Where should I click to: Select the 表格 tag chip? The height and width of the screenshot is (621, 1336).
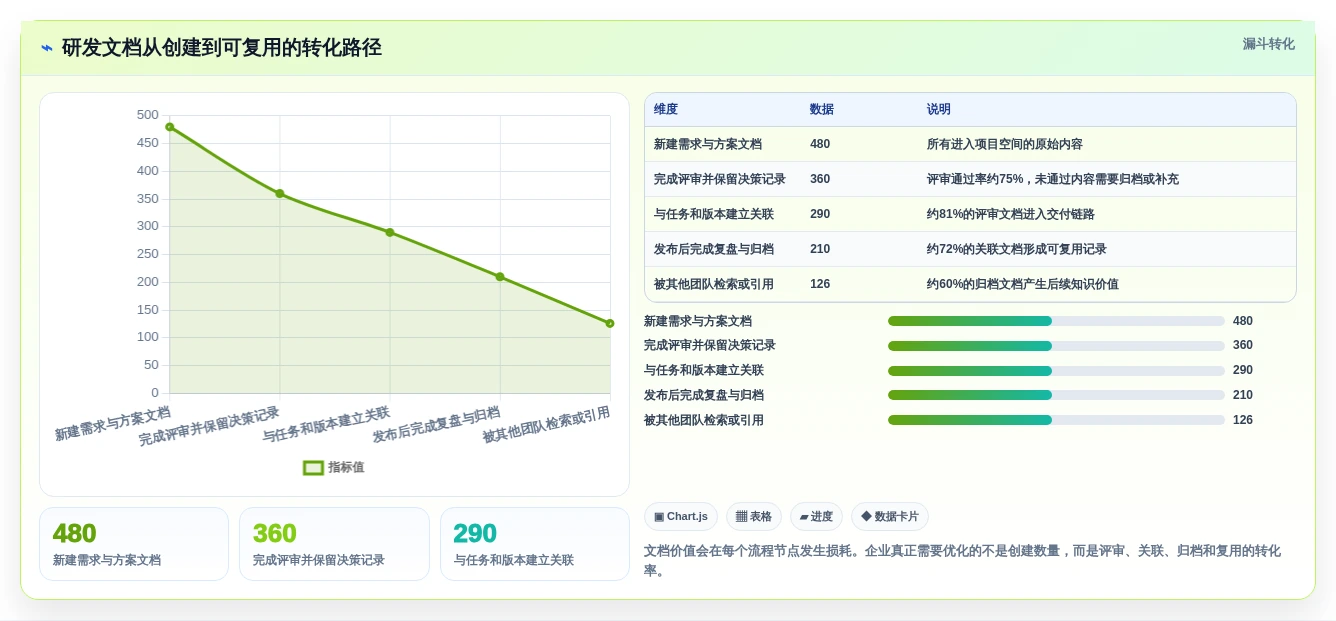pyautogui.click(x=754, y=516)
